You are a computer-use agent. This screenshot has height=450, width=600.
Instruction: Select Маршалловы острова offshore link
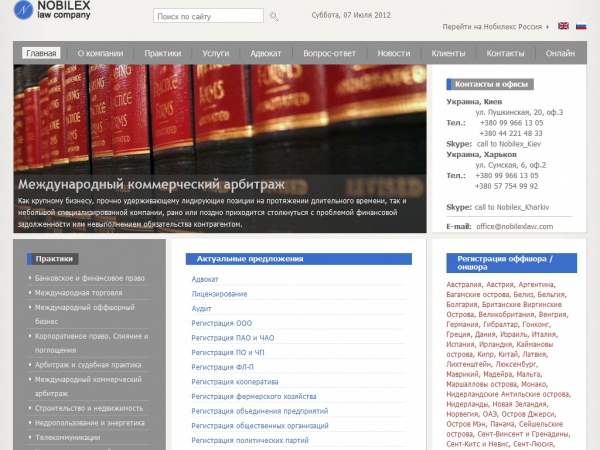tap(481, 384)
